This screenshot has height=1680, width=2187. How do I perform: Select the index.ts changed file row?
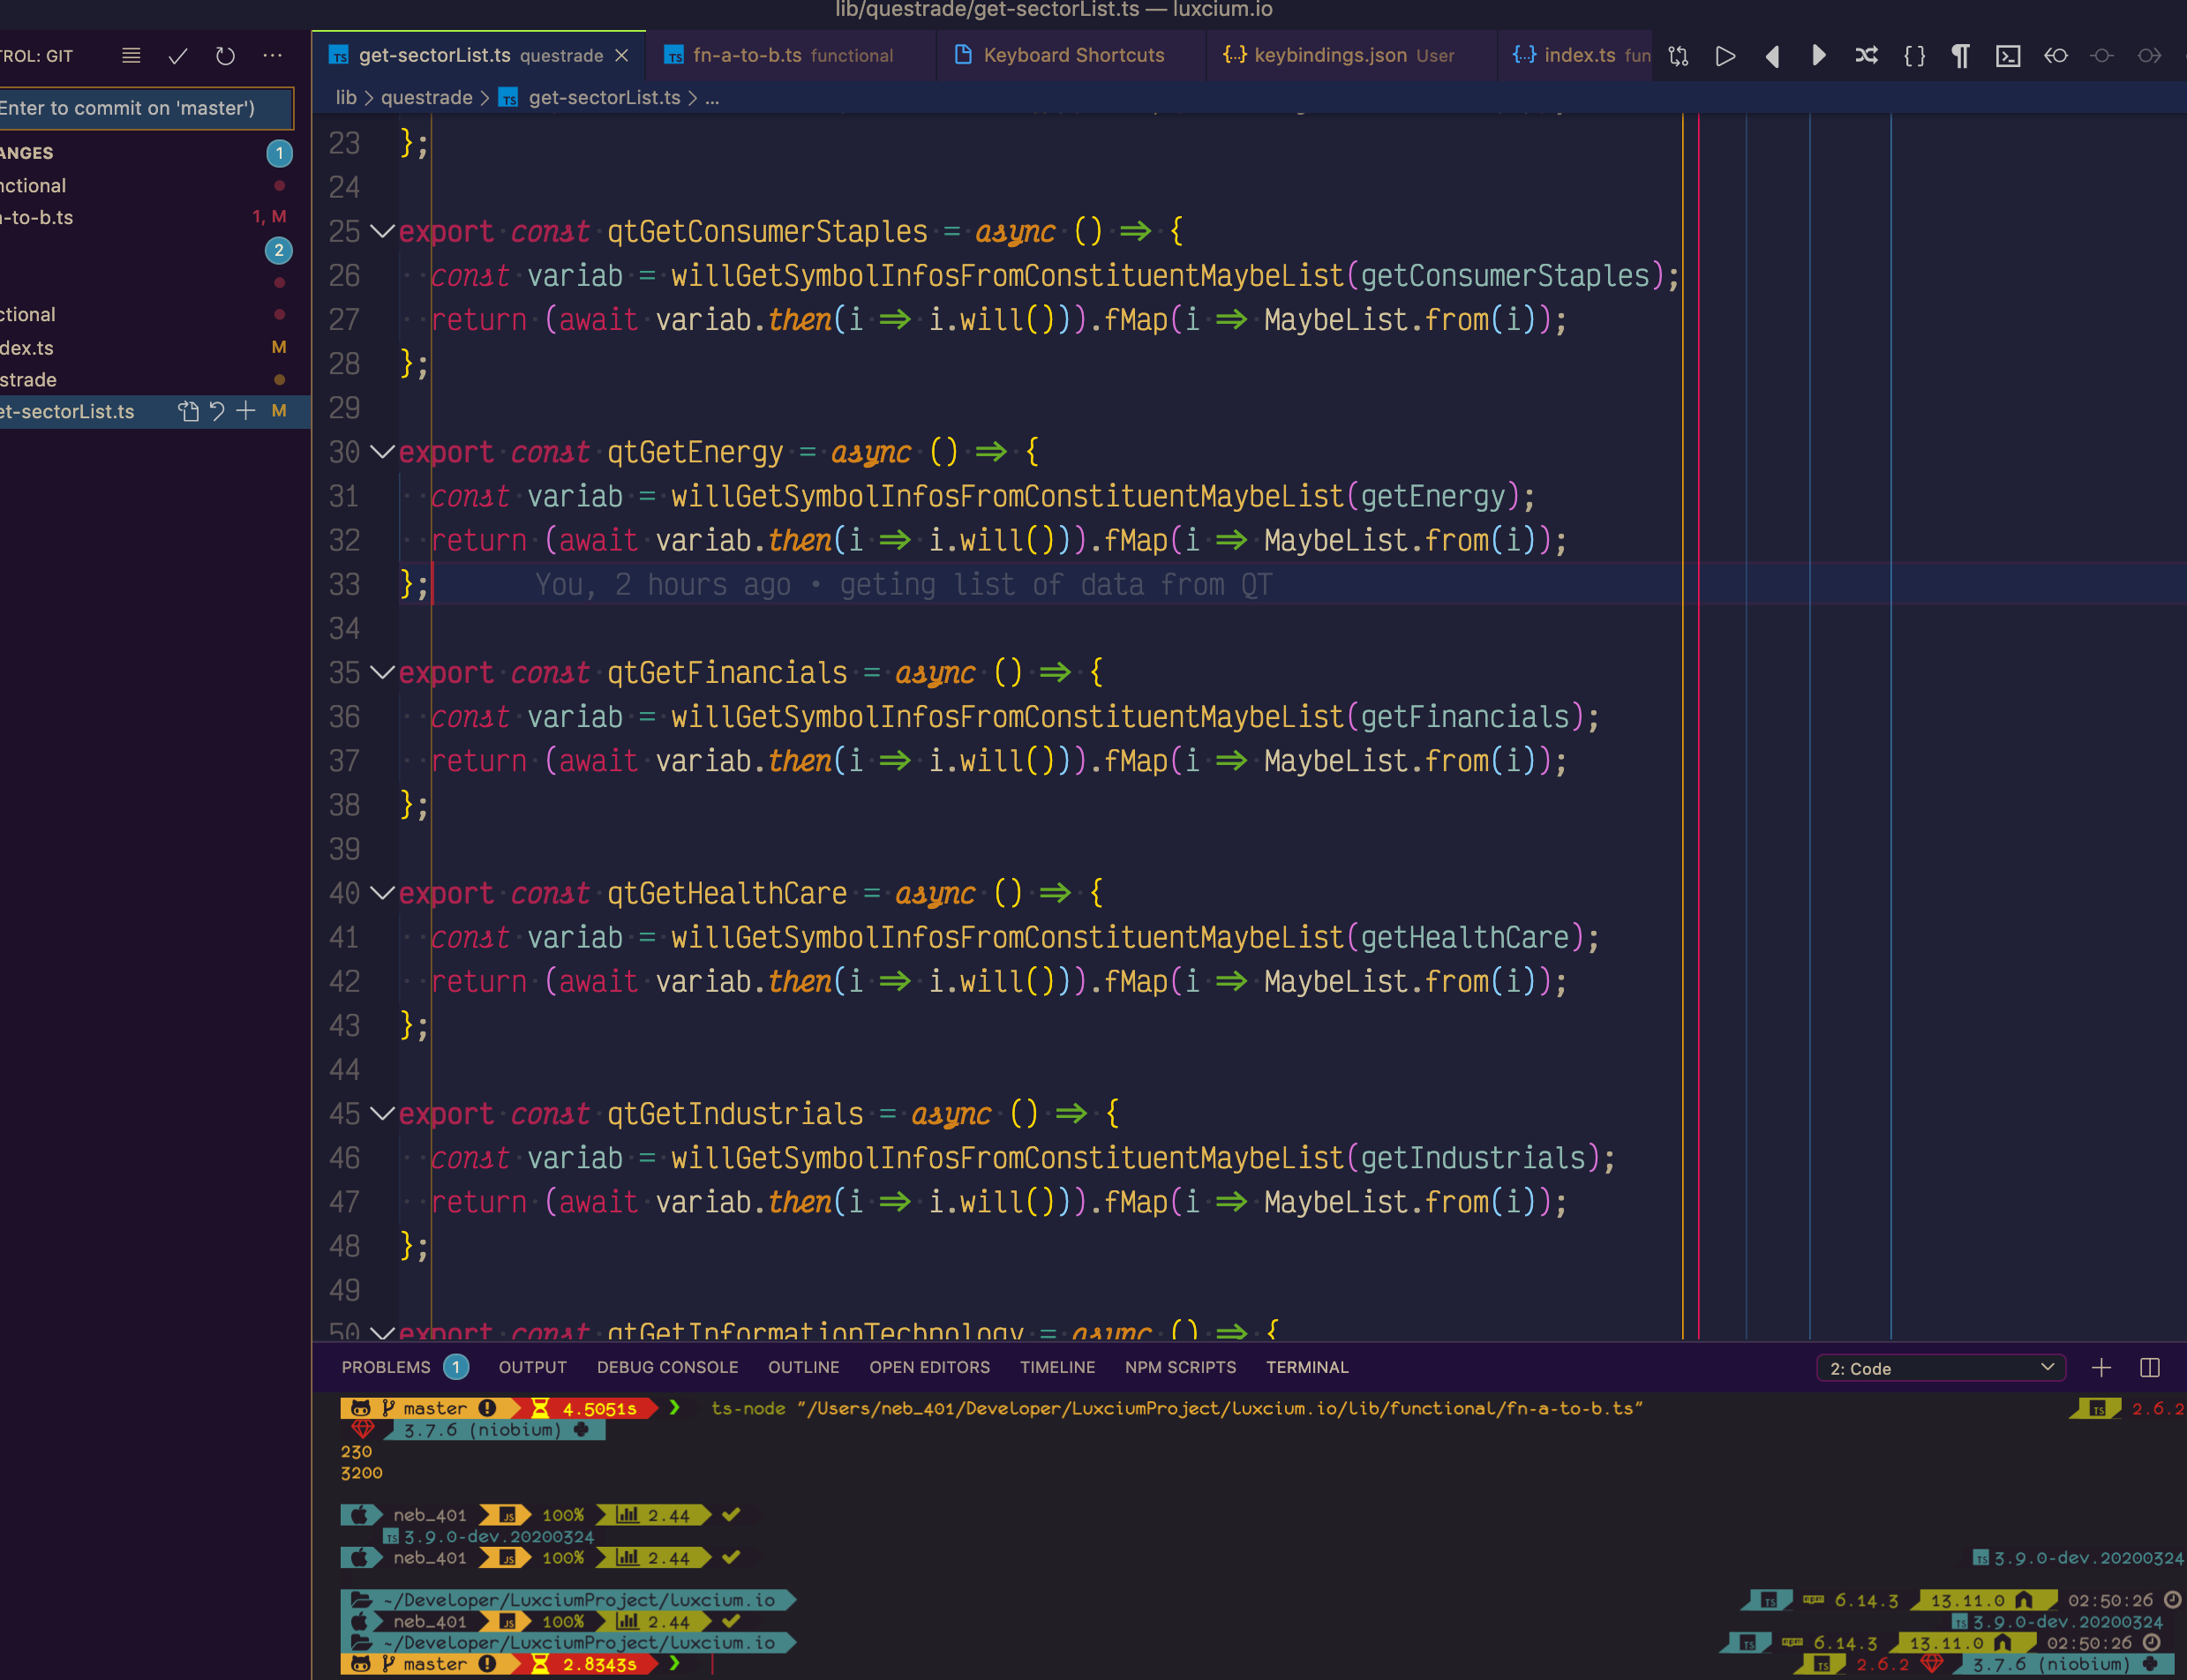tap(155, 347)
